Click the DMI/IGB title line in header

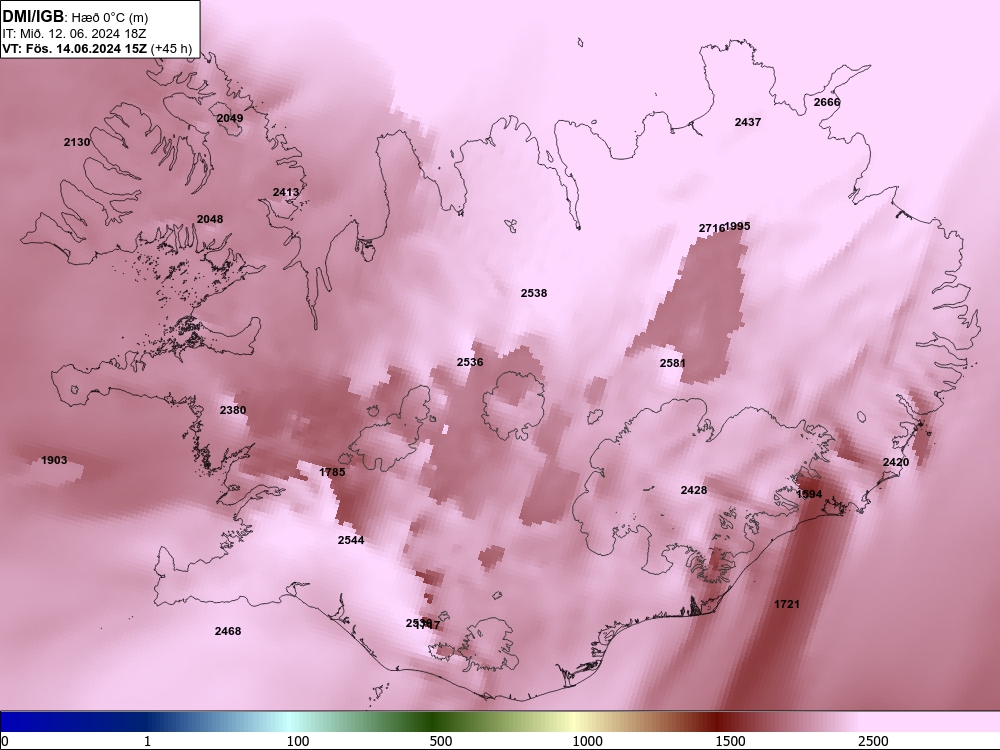click(x=75, y=17)
